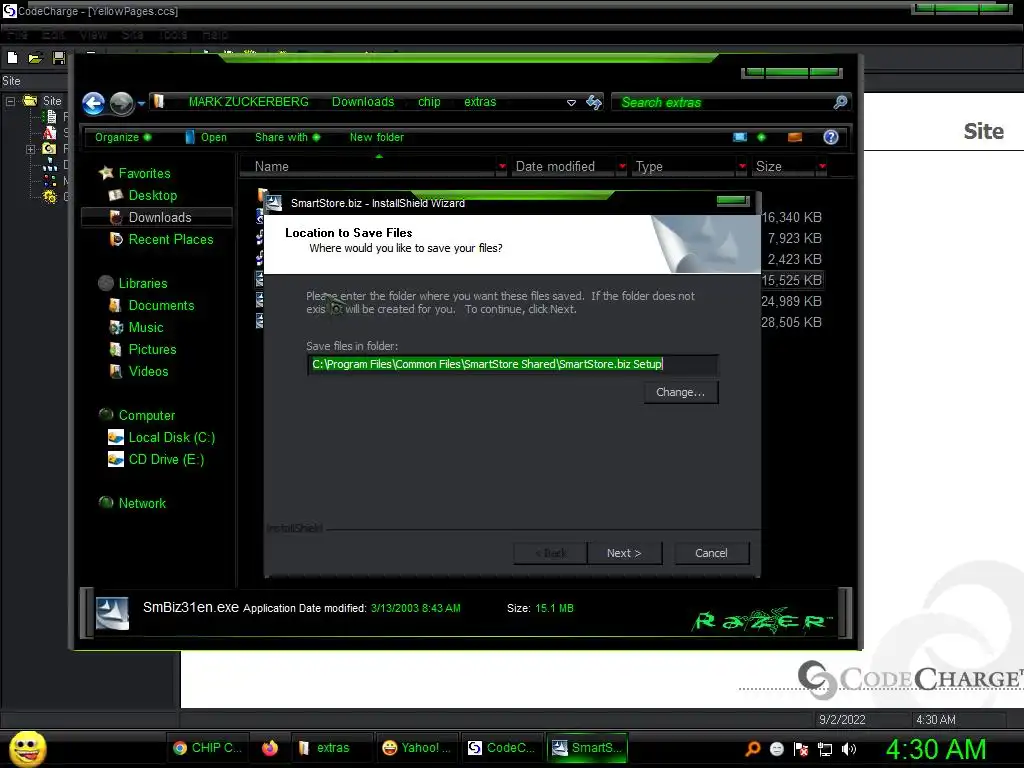Select Favorites in the navigation pane
Screen dimensions: 1024x768
coord(144,174)
